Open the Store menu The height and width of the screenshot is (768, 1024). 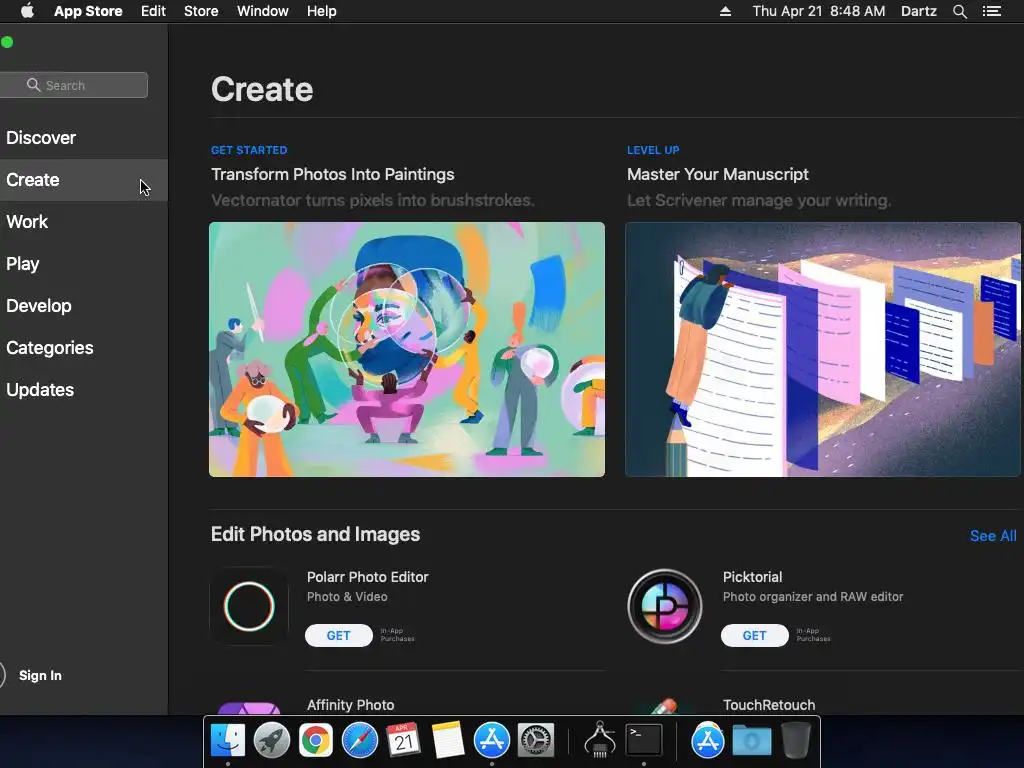pyautogui.click(x=201, y=11)
